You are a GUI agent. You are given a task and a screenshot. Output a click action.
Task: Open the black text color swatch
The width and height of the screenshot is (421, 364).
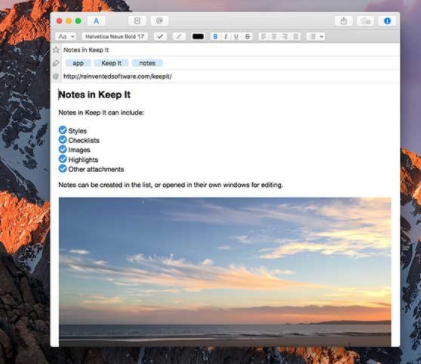198,37
